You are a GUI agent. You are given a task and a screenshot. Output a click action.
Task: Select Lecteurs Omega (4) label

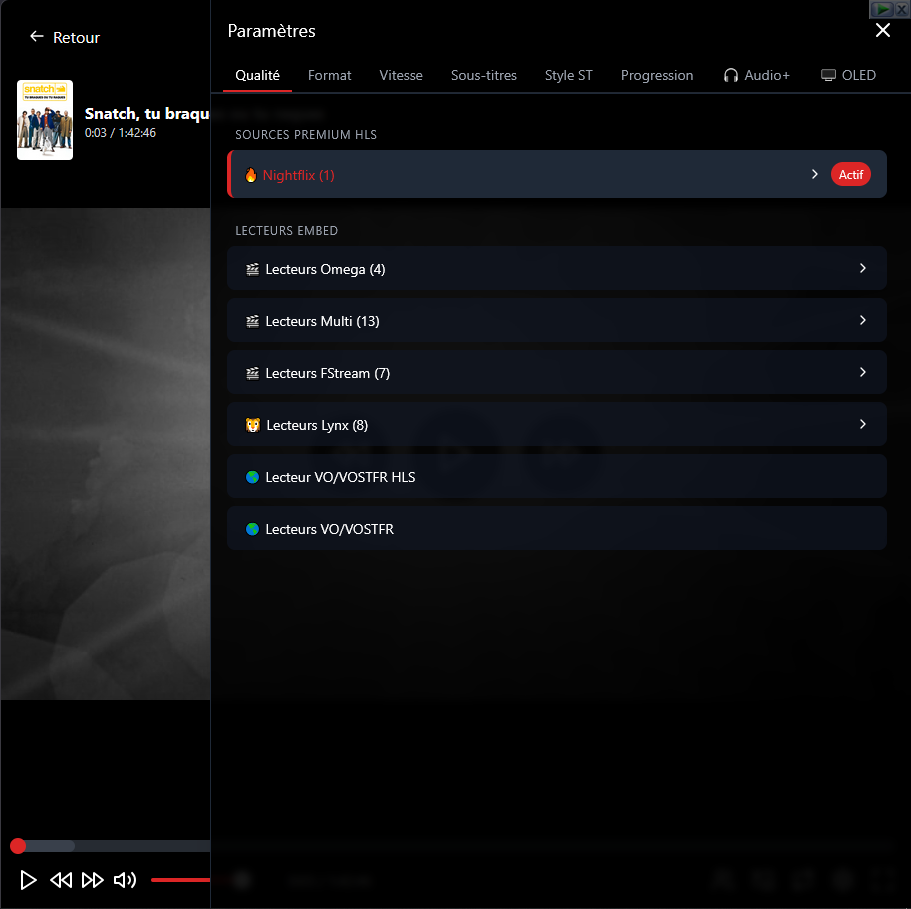(x=325, y=269)
